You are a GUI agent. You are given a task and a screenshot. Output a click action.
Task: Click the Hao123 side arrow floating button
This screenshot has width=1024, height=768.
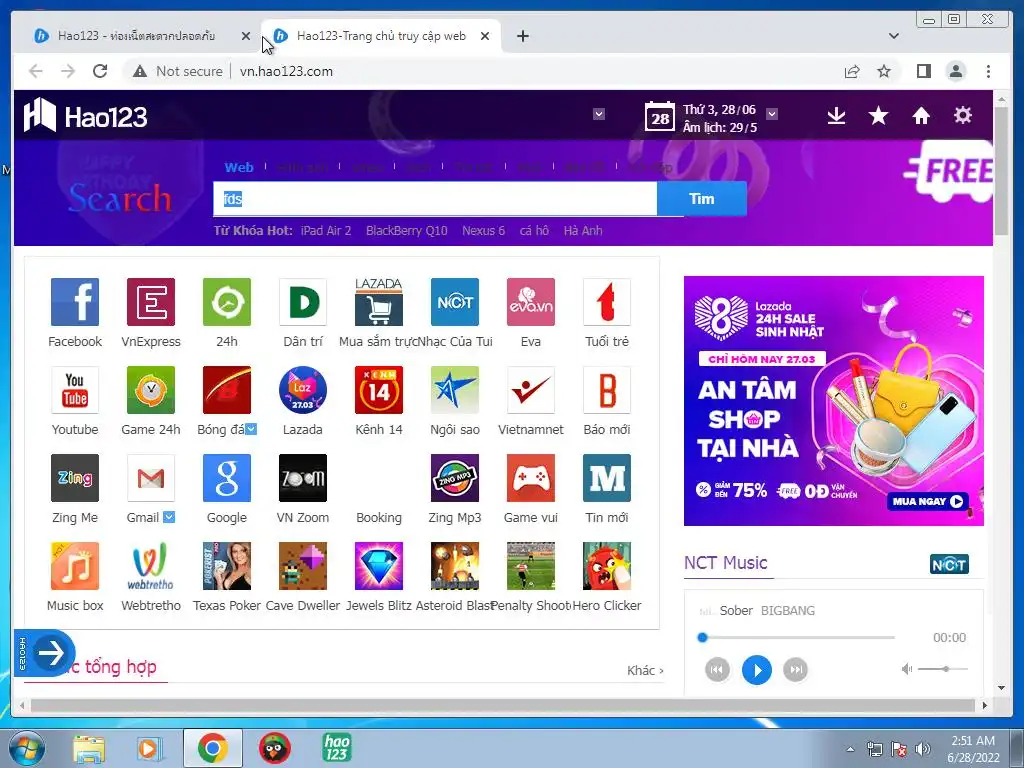44,653
